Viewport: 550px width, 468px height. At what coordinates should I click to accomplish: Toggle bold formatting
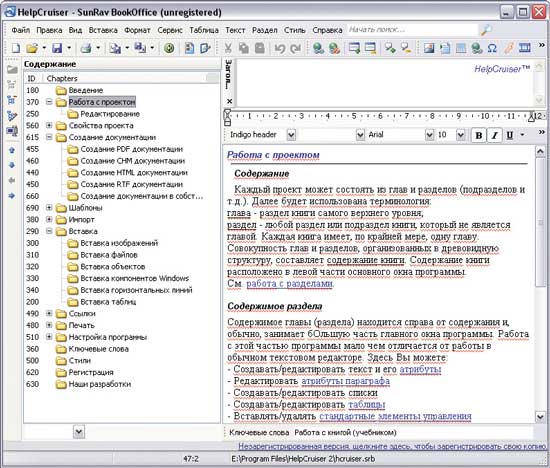pos(478,135)
